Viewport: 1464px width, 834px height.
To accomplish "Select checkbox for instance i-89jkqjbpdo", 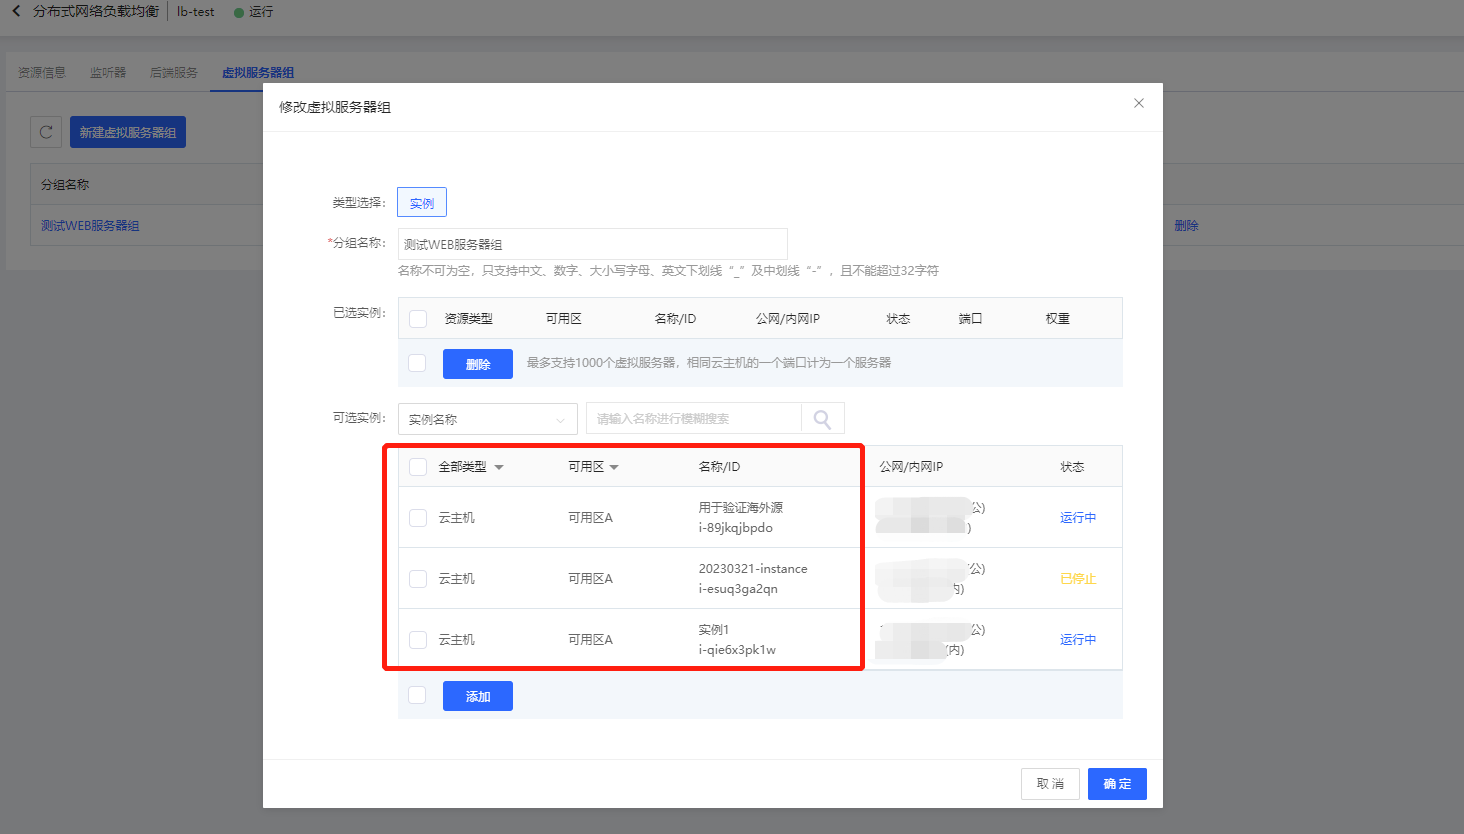I will (418, 518).
